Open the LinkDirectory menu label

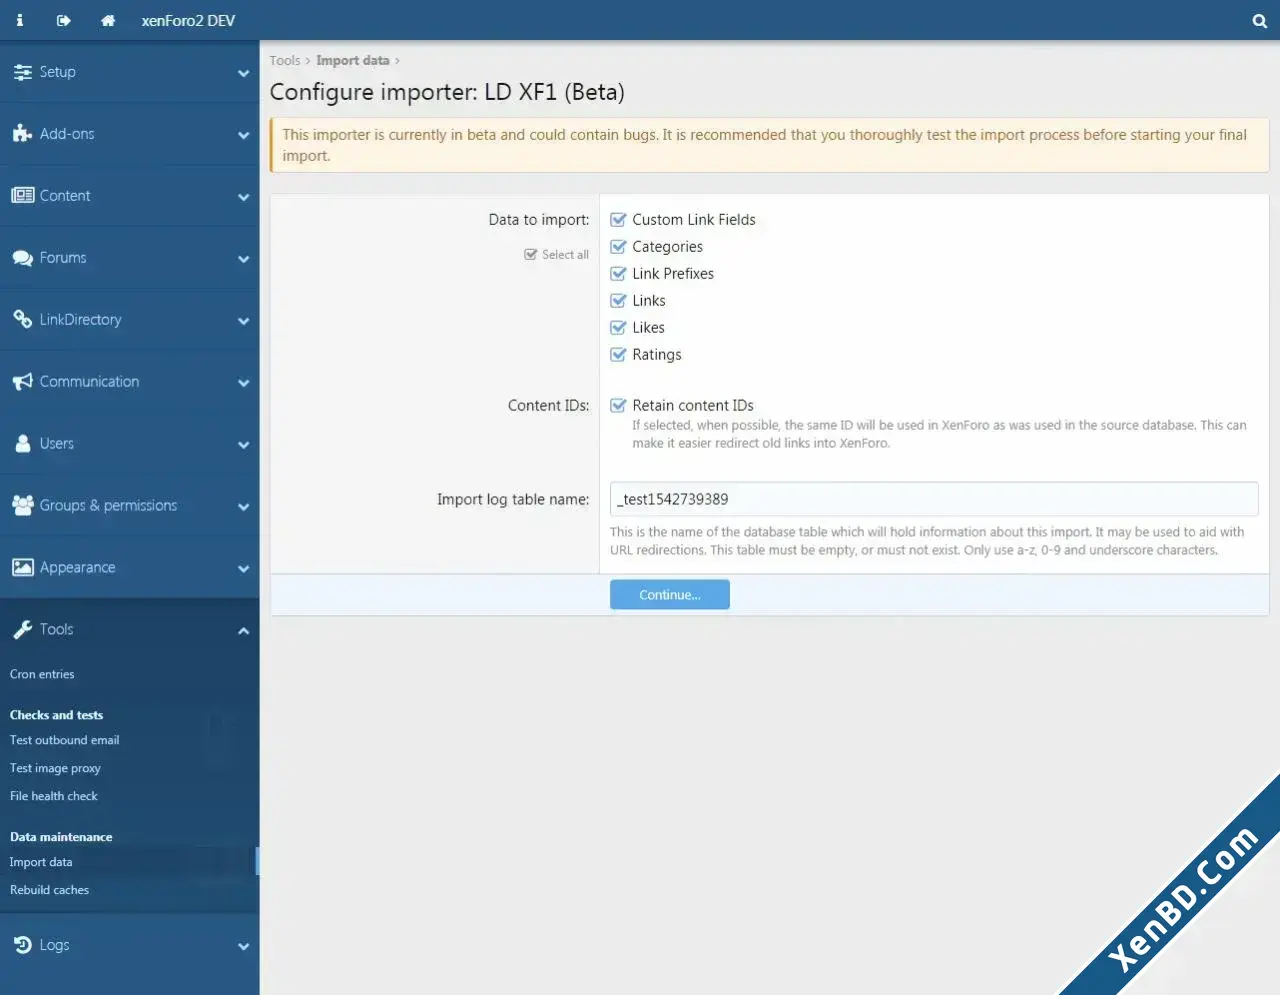click(80, 319)
